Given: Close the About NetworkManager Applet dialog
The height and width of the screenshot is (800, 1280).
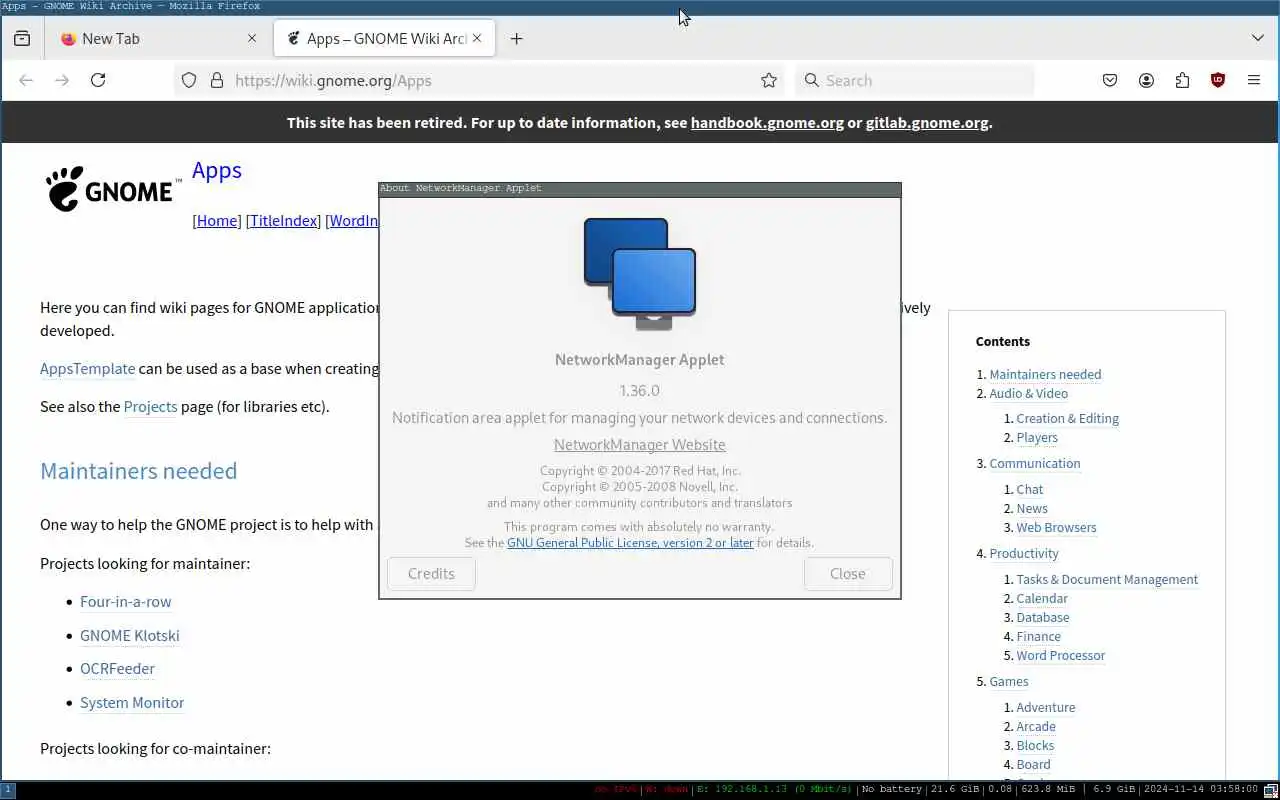Looking at the screenshot, I should coord(848,574).
